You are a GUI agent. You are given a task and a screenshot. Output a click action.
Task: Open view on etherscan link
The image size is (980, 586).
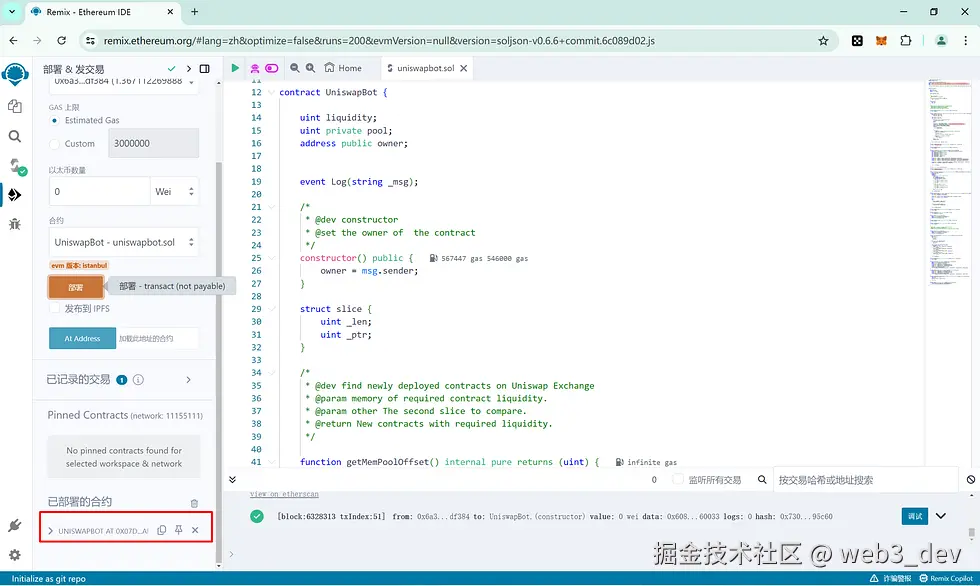coord(284,494)
